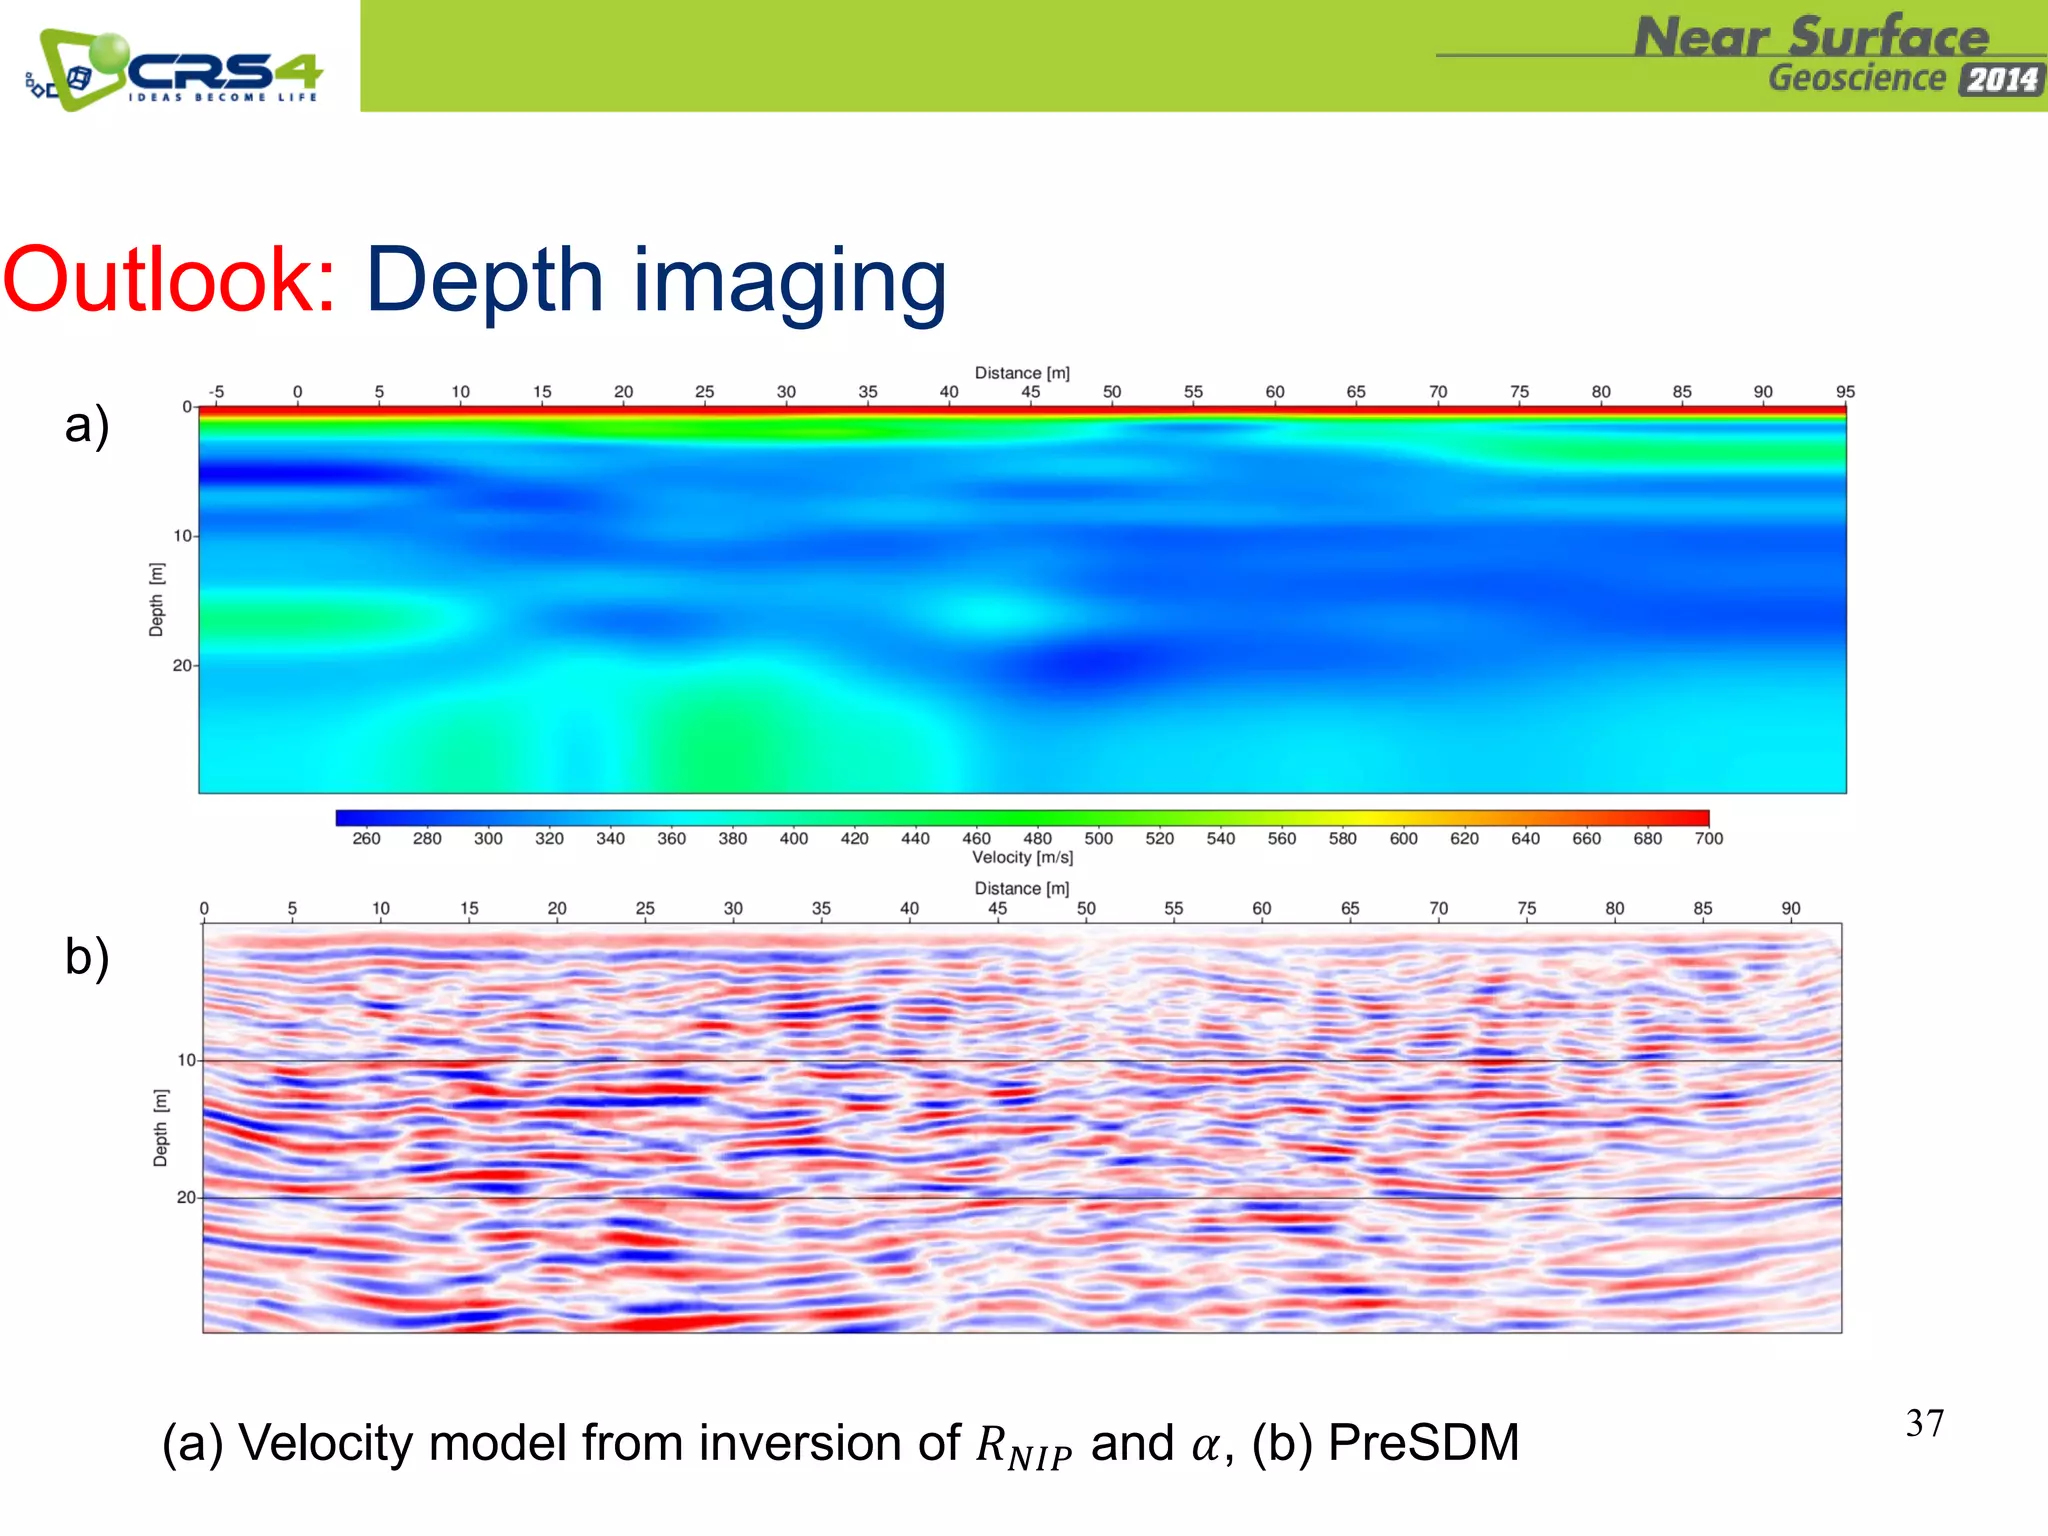The width and height of the screenshot is (2048, 1536).
Task: Click the 500 value on the velocity scale
Action: pyautogui.click(x=1098, y=839)
